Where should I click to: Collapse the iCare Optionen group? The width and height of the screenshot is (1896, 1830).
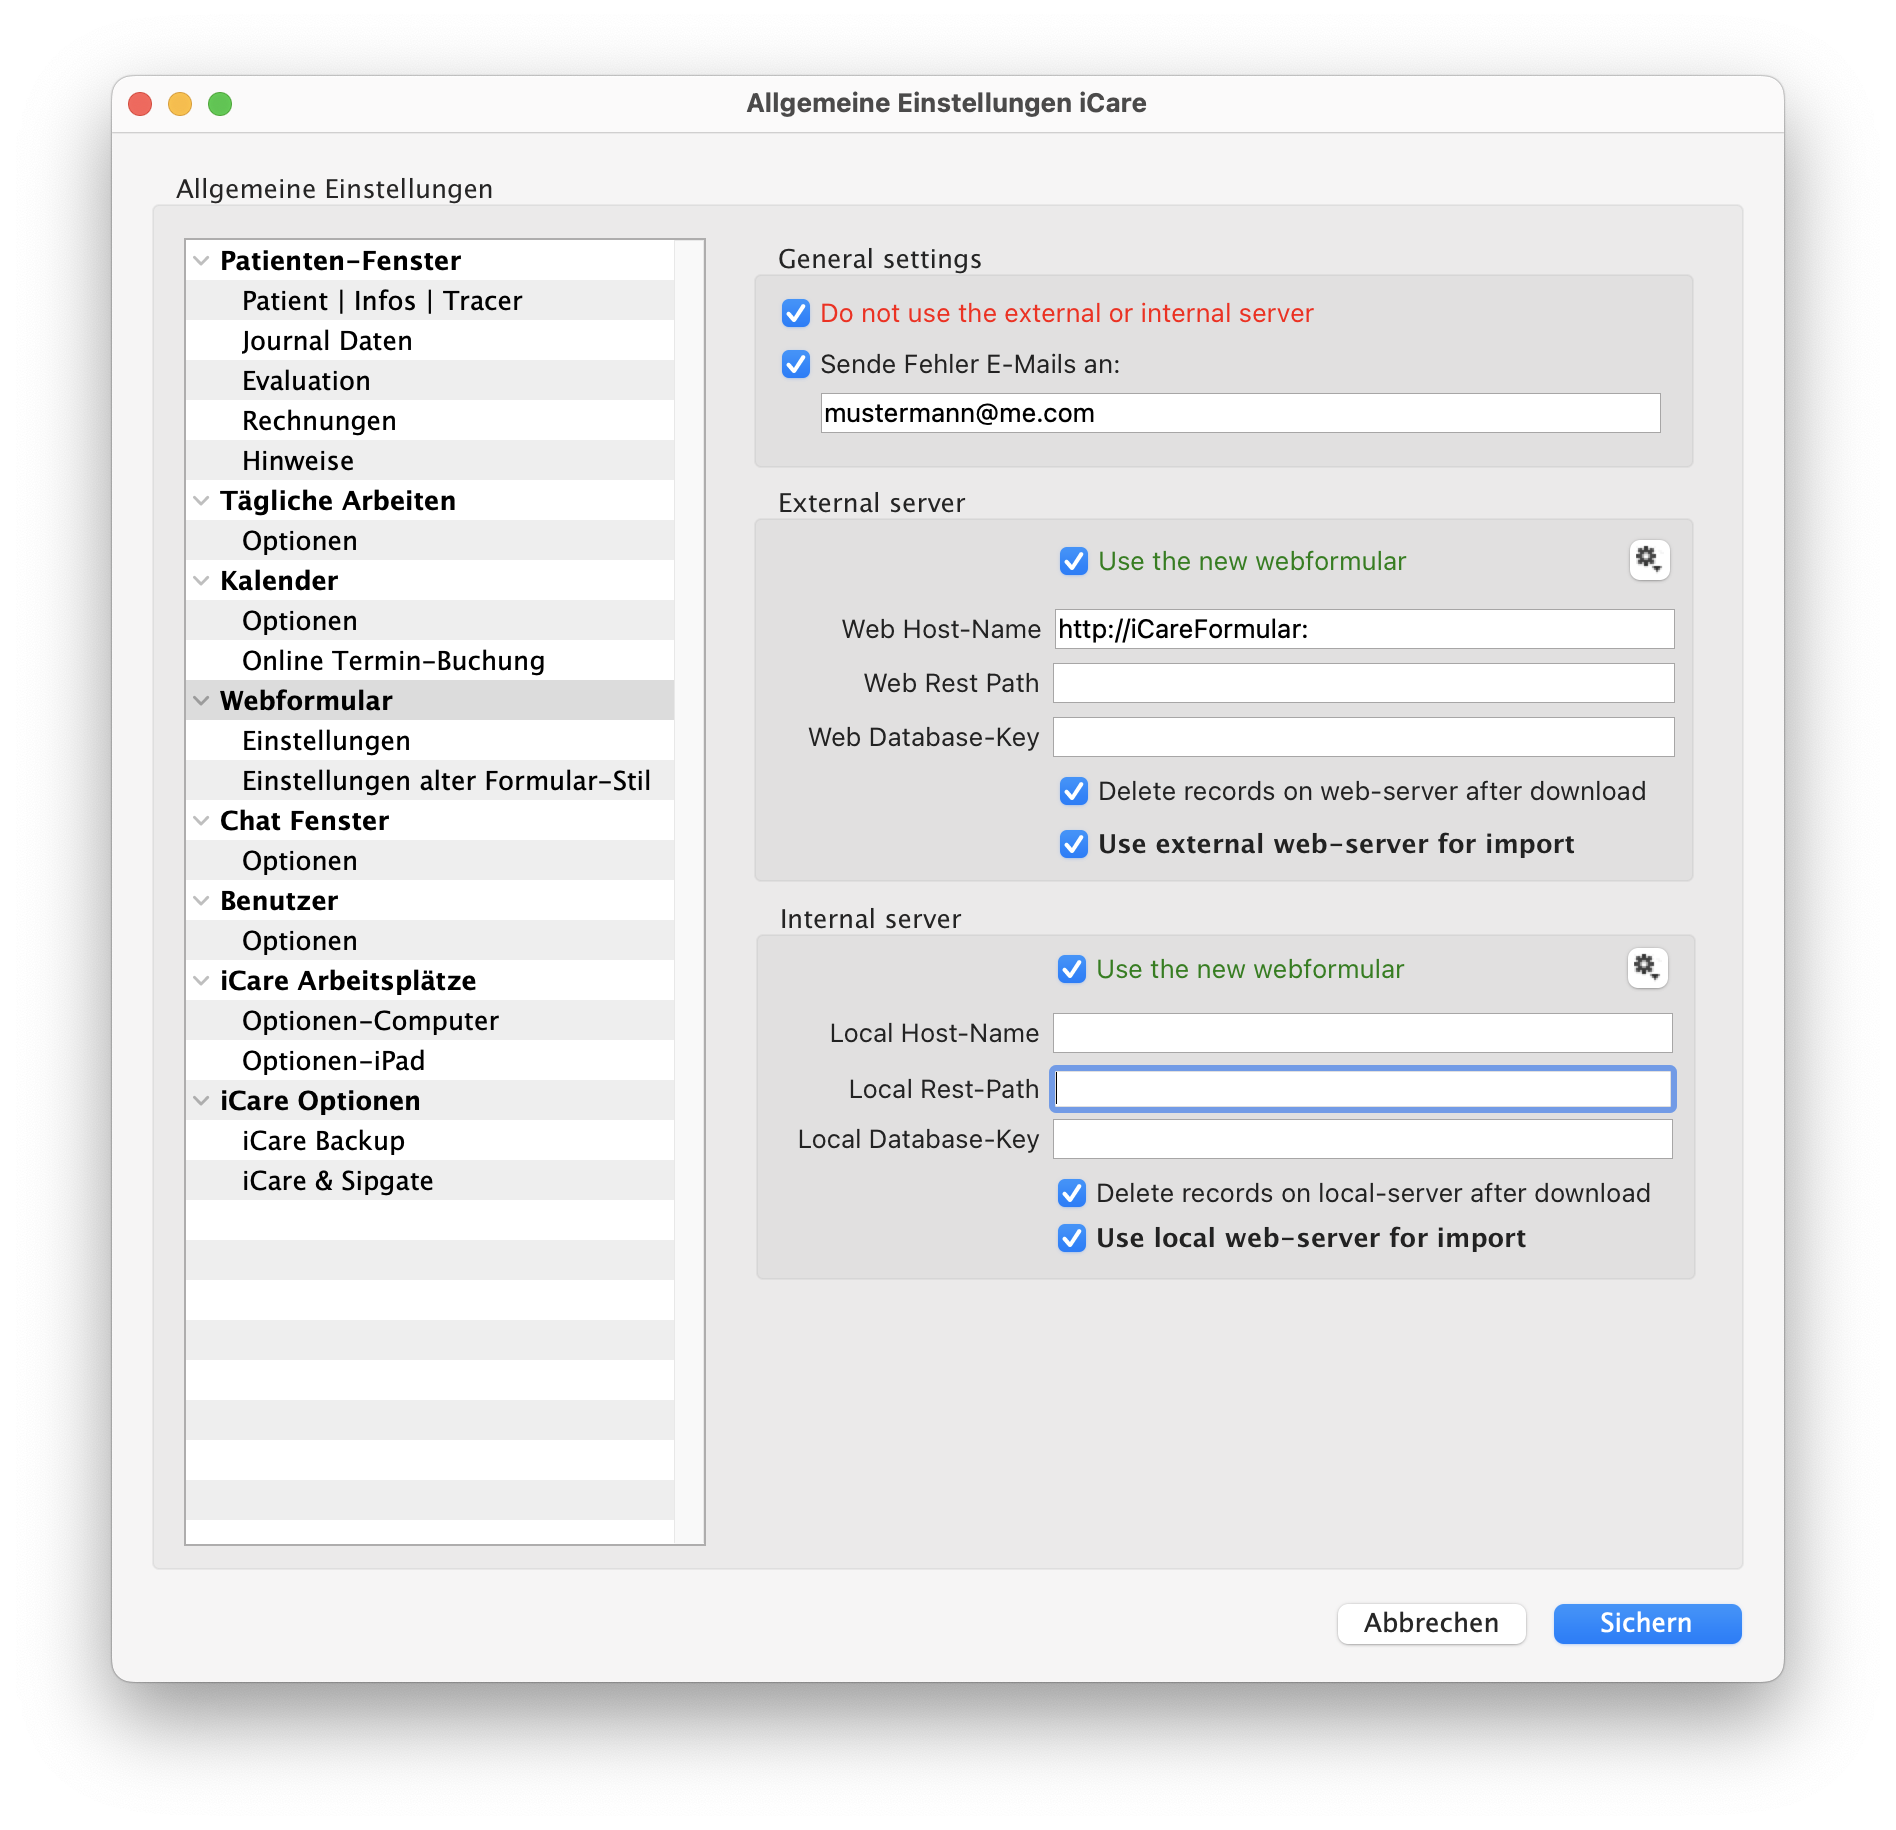(x=202, y=1101)
